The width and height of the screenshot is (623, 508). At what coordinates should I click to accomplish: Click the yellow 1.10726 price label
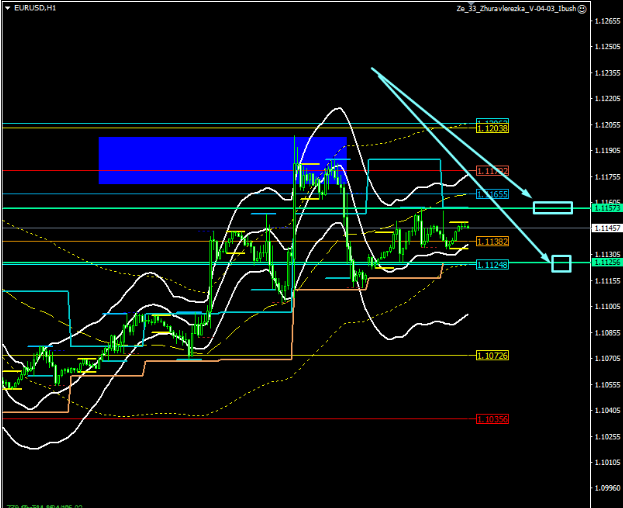click(492, 356)
